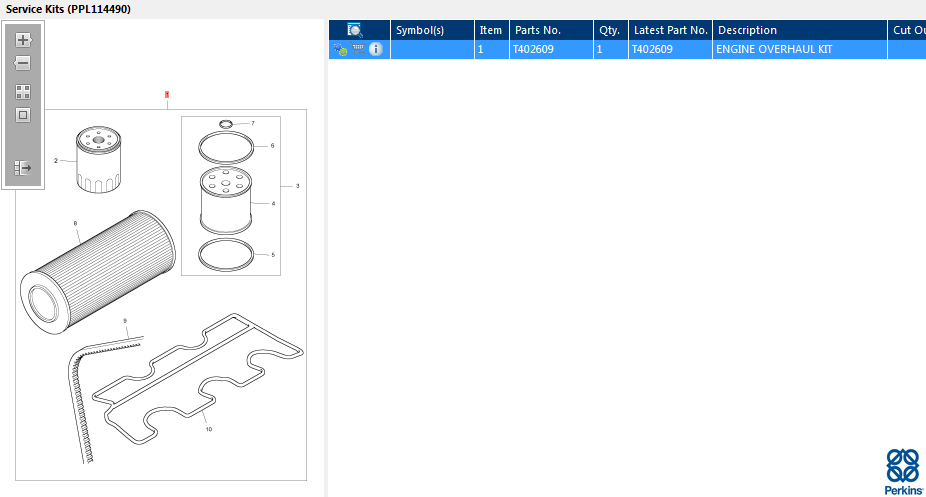Sort by Symbol(s) column header

click(x=432, y=30)
